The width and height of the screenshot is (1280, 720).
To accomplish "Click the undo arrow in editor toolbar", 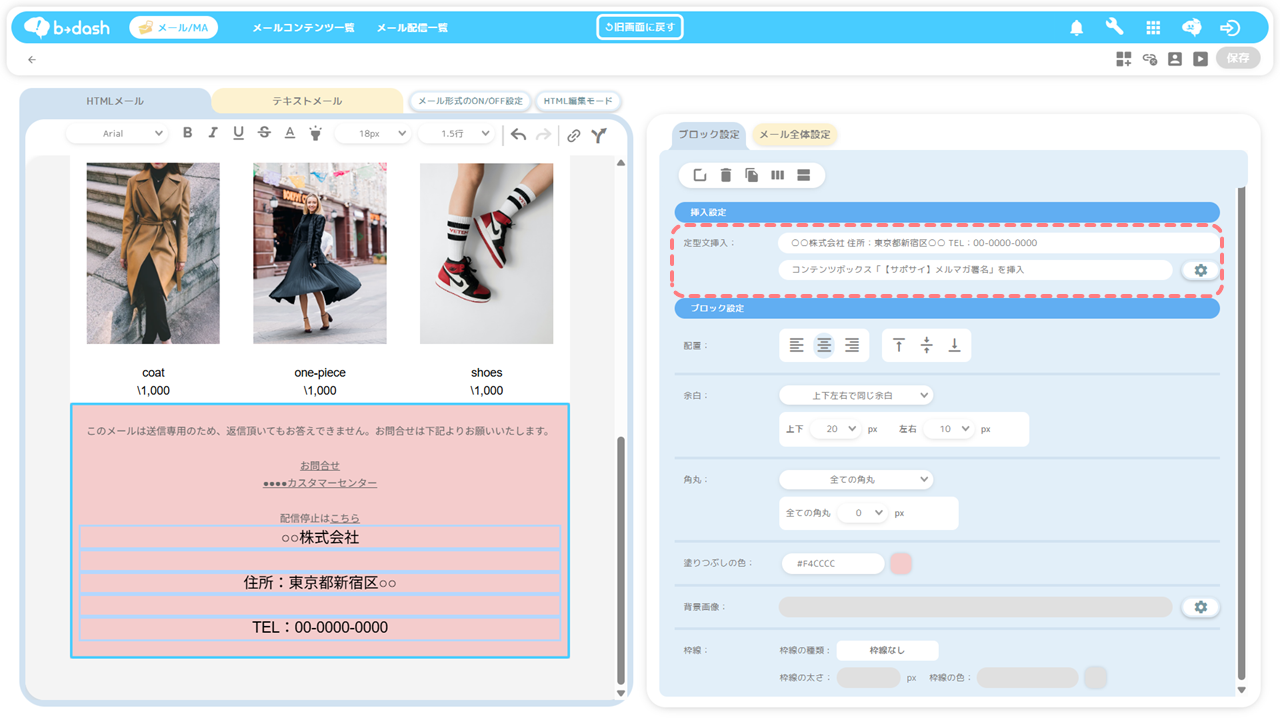I will 518,134.
